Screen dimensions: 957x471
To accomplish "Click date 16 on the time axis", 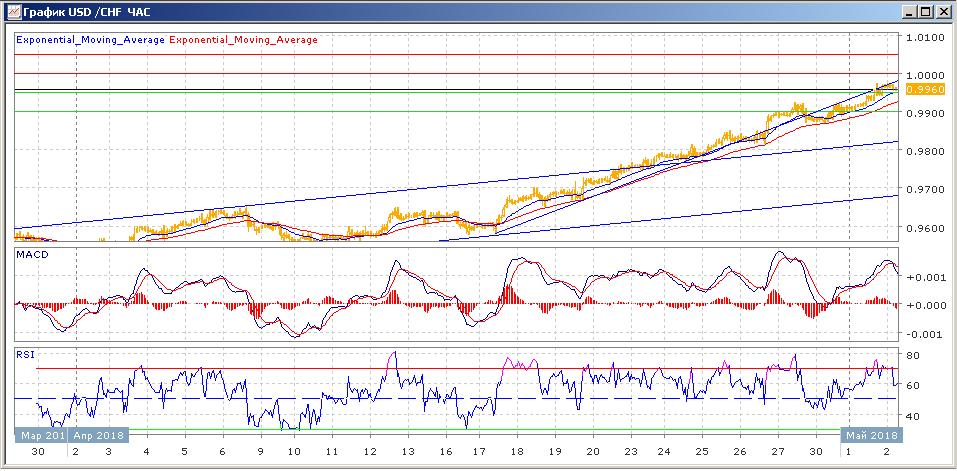I will (446, 452).
